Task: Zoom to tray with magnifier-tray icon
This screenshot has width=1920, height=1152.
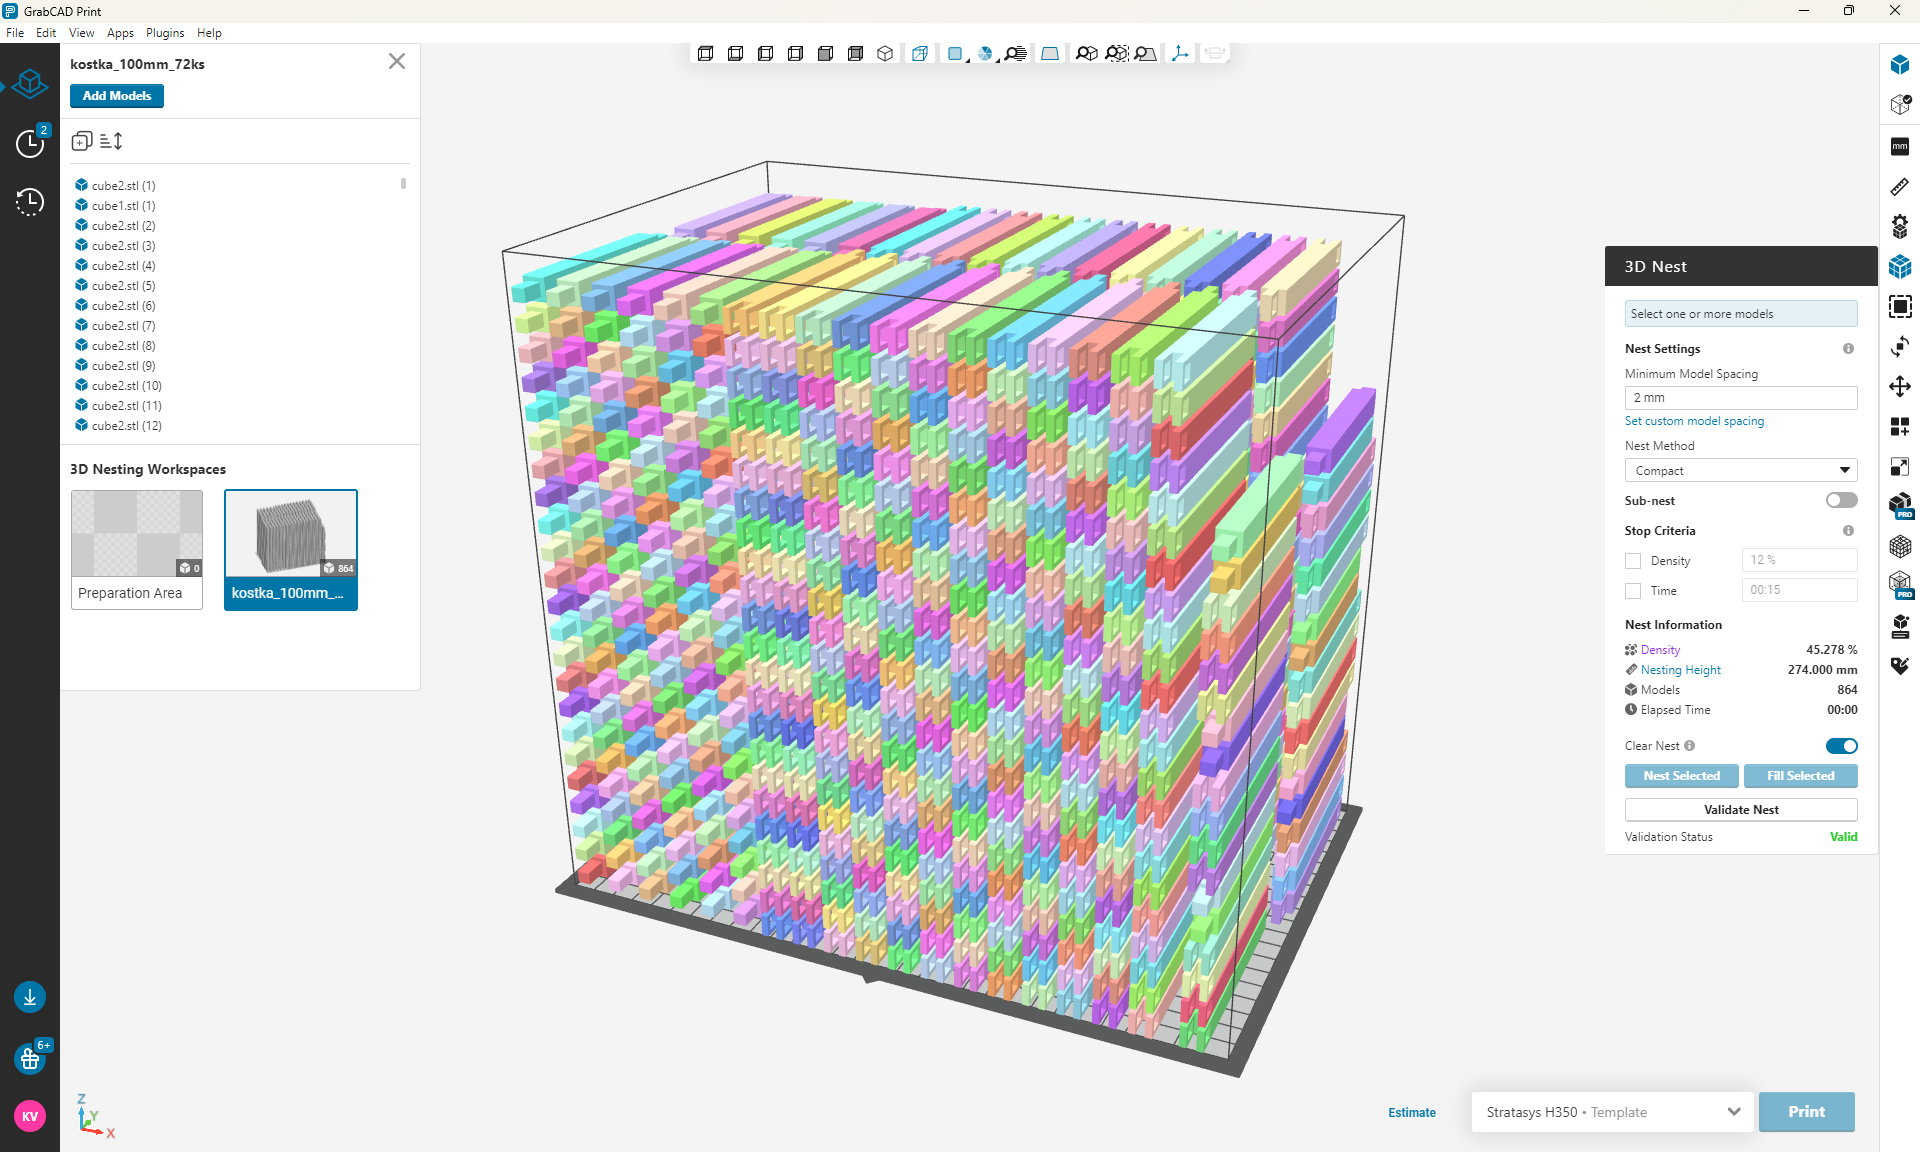Action: coord(1146,54)
